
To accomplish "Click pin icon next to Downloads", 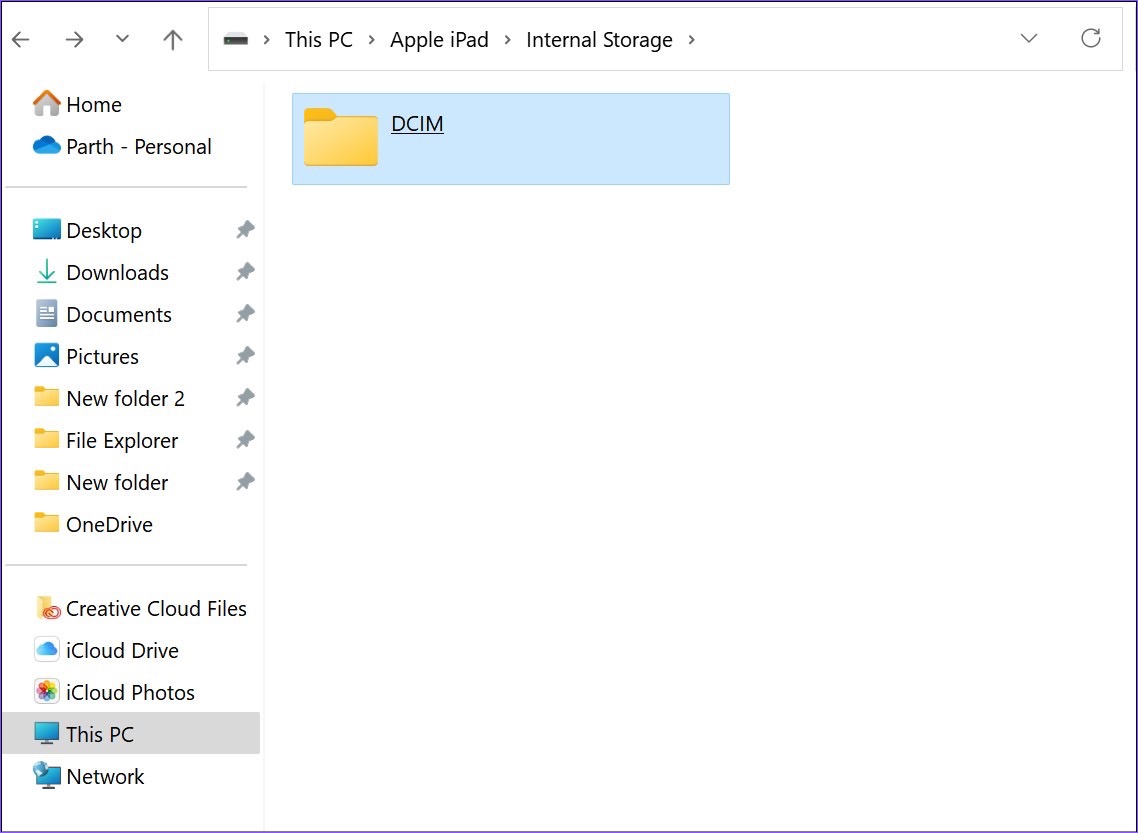I will point(245,272).
